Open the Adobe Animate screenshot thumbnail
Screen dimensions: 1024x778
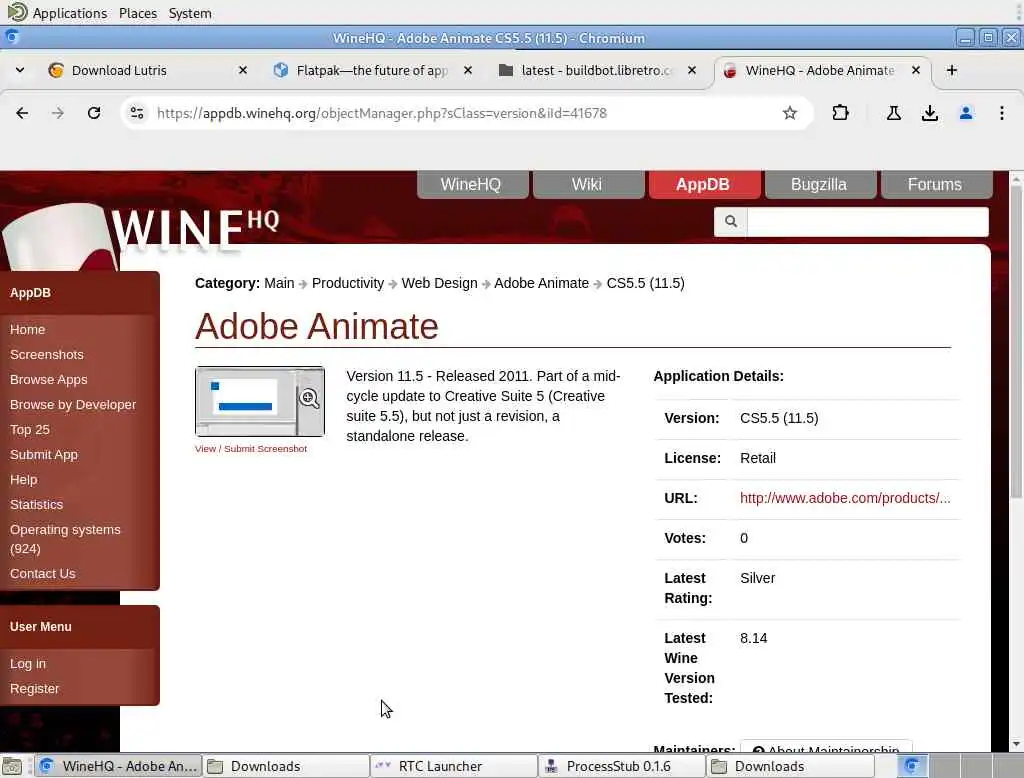[x=259, y=401]
